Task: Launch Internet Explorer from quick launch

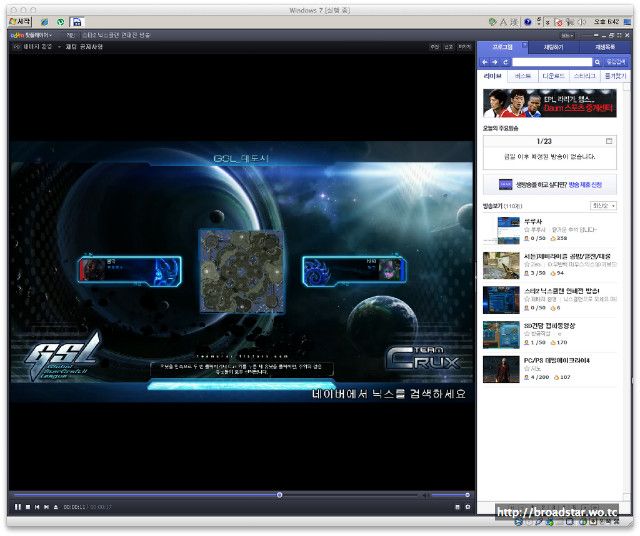Action: (44, 22)
